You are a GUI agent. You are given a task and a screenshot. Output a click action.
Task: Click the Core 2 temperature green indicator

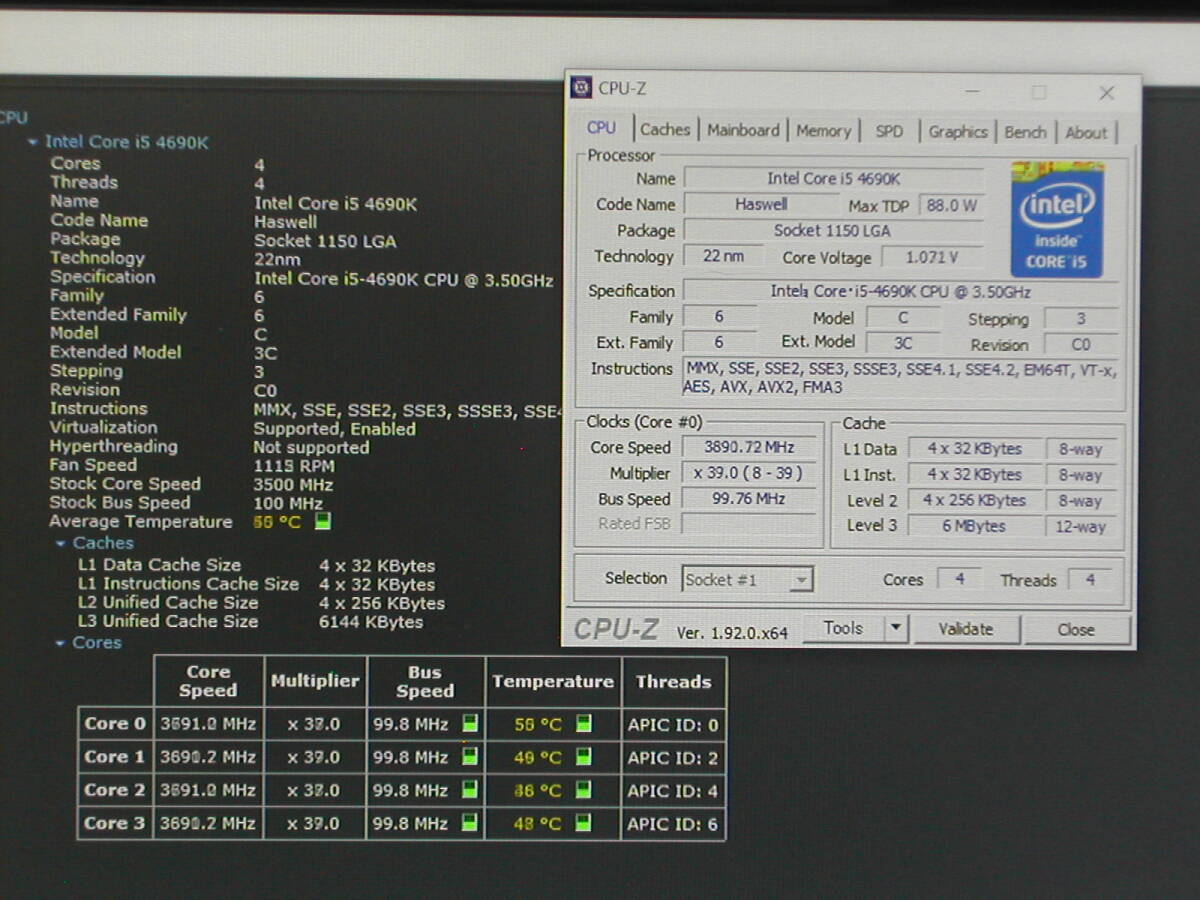pos(583,790)
